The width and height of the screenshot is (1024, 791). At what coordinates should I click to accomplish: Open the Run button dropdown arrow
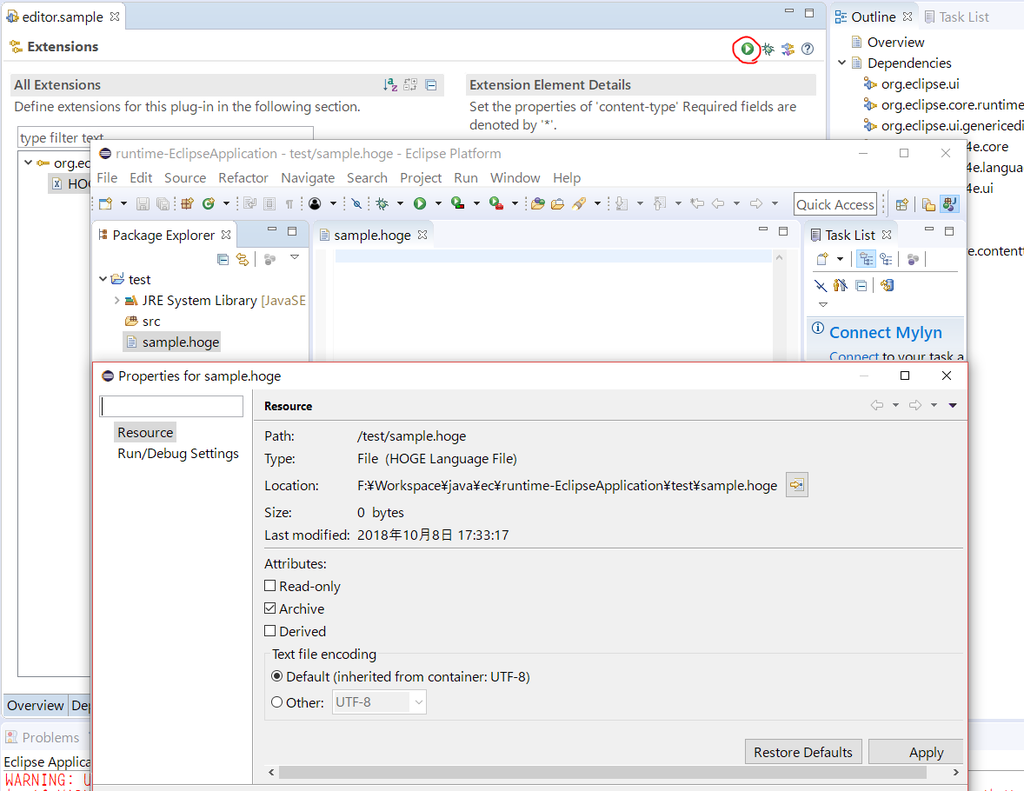[438, 204]
